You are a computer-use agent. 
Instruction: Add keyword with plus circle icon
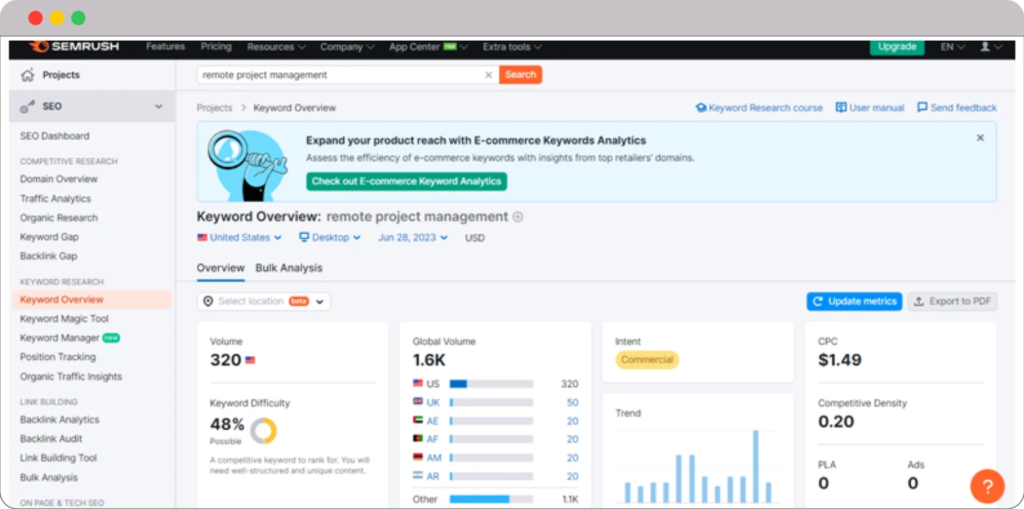pos(518,217)
